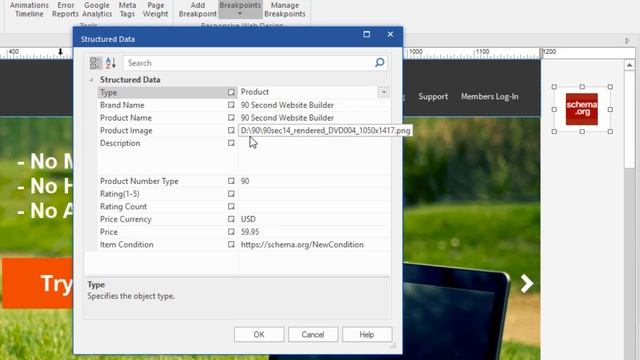This screenshot has width=640, height=360.
Task: Open Page Weight tool
Action: 155,9
